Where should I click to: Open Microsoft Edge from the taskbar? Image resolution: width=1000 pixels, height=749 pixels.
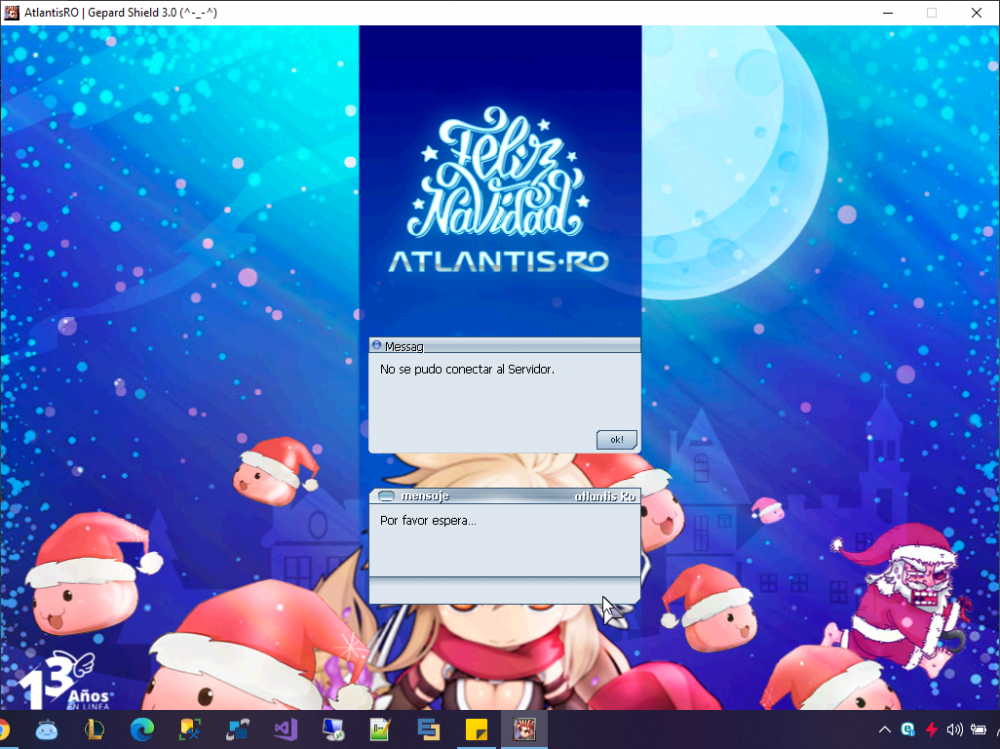tap(142, 730)
